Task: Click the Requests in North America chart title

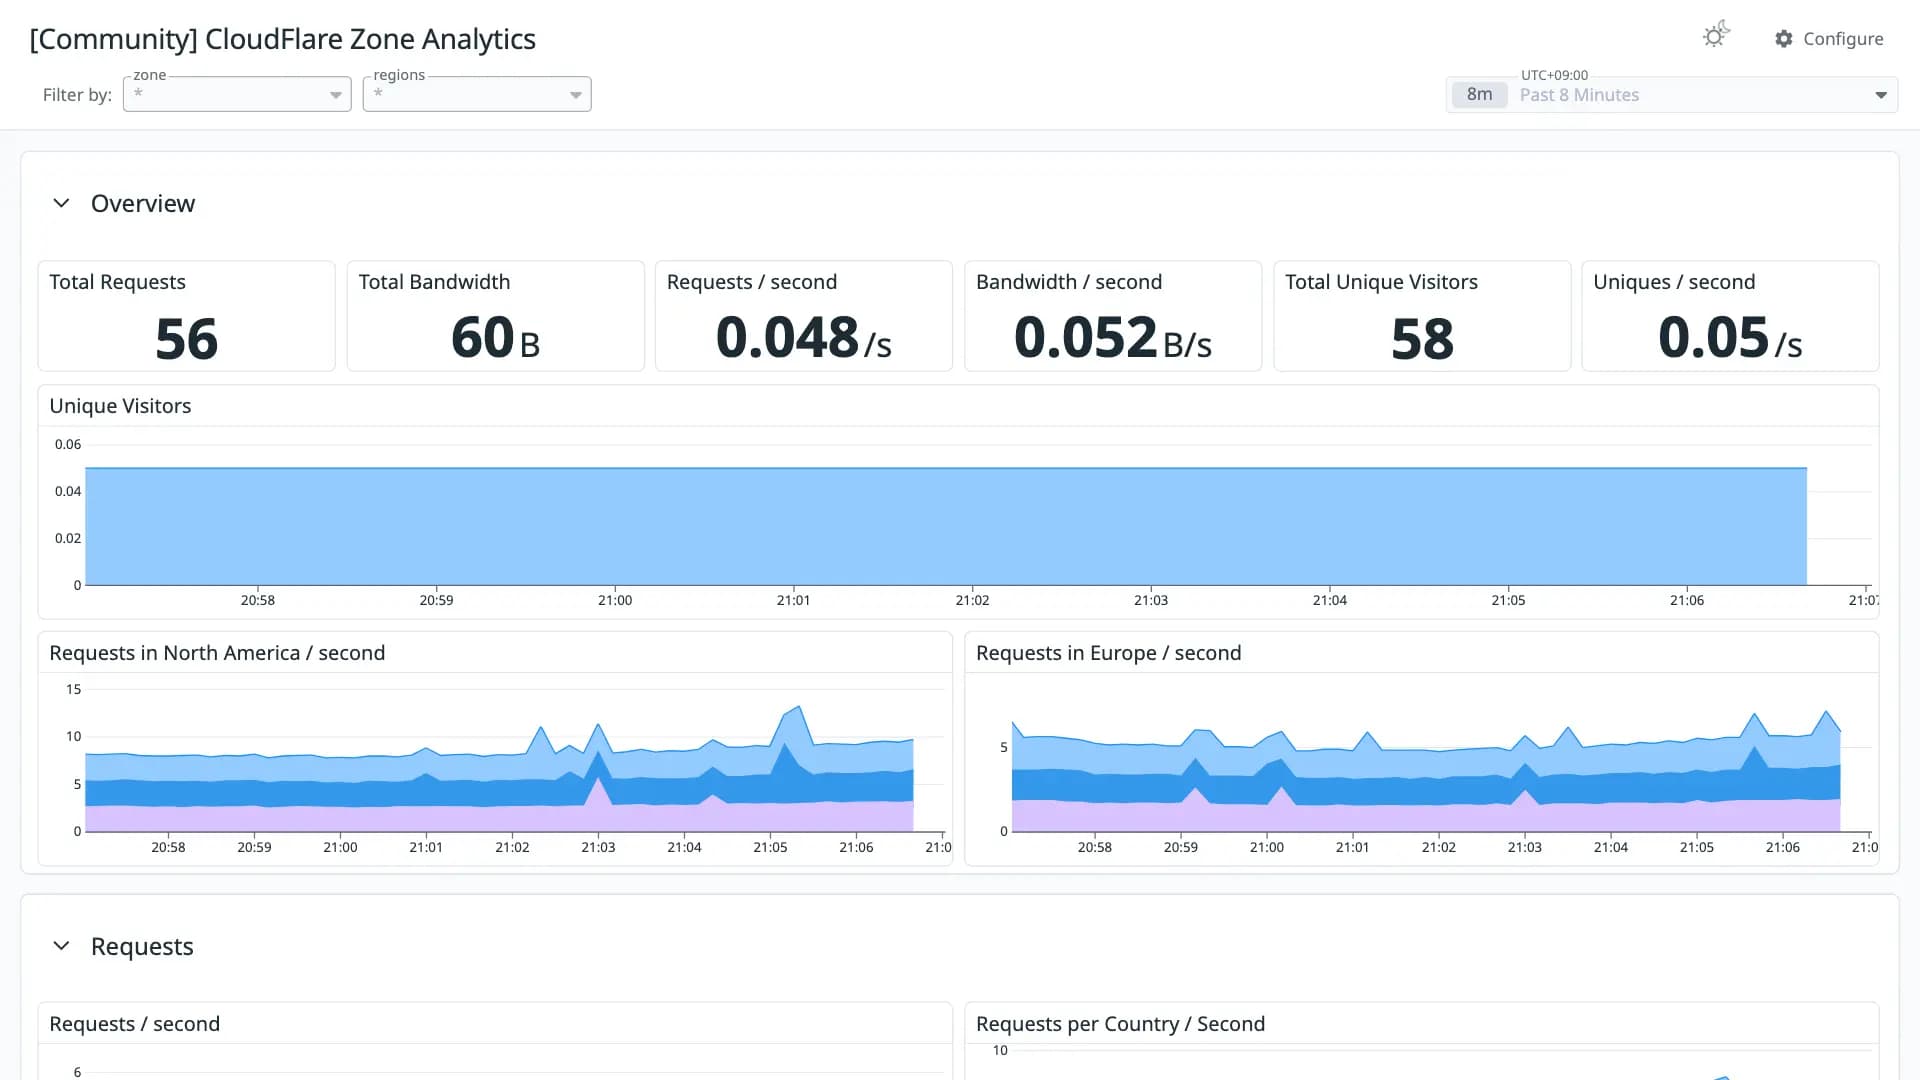Action: [217, 653]
